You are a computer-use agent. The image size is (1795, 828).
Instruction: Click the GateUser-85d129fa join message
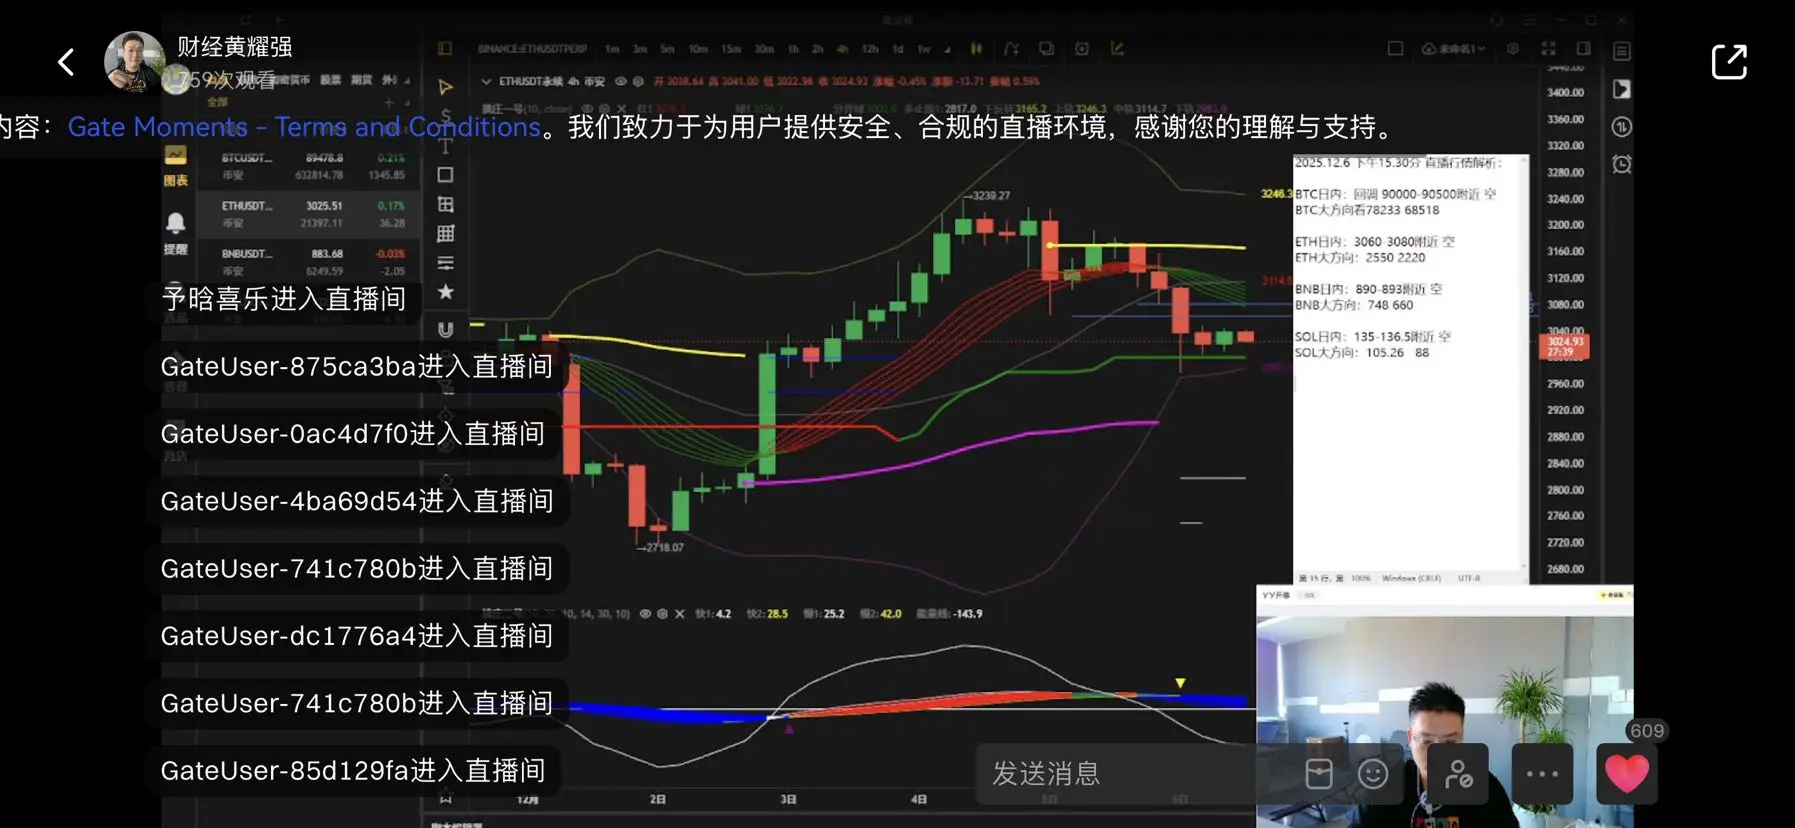(x=353, y=770)
